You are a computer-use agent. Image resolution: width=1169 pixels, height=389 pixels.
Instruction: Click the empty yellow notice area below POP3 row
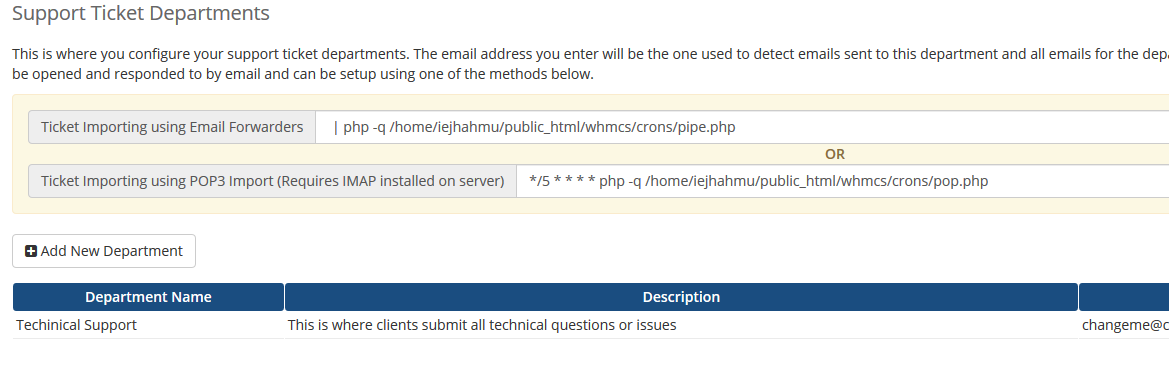coord(590,206)
